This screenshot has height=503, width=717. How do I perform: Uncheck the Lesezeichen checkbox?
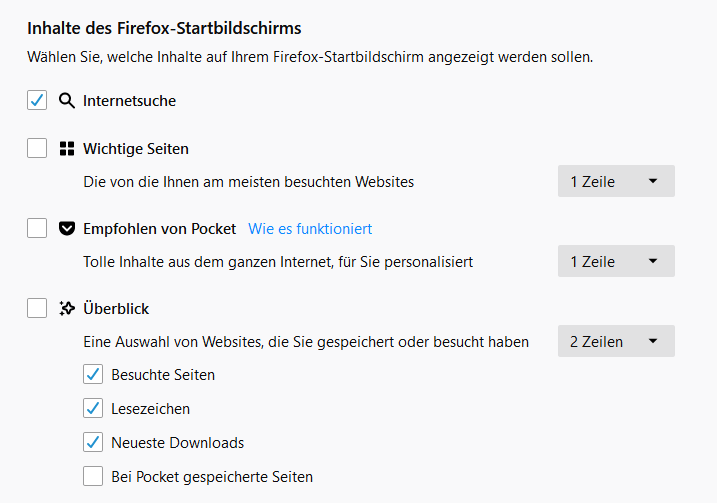(x=93, y=409)
